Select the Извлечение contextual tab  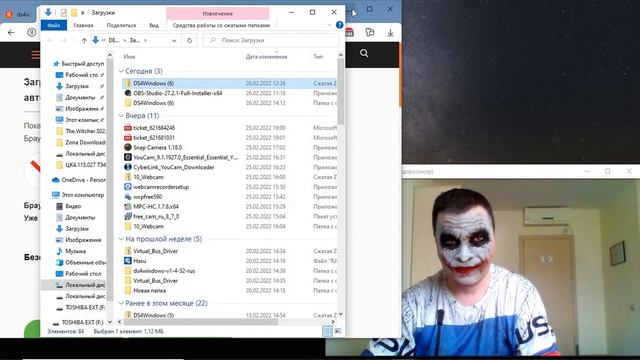click(218, 13)
